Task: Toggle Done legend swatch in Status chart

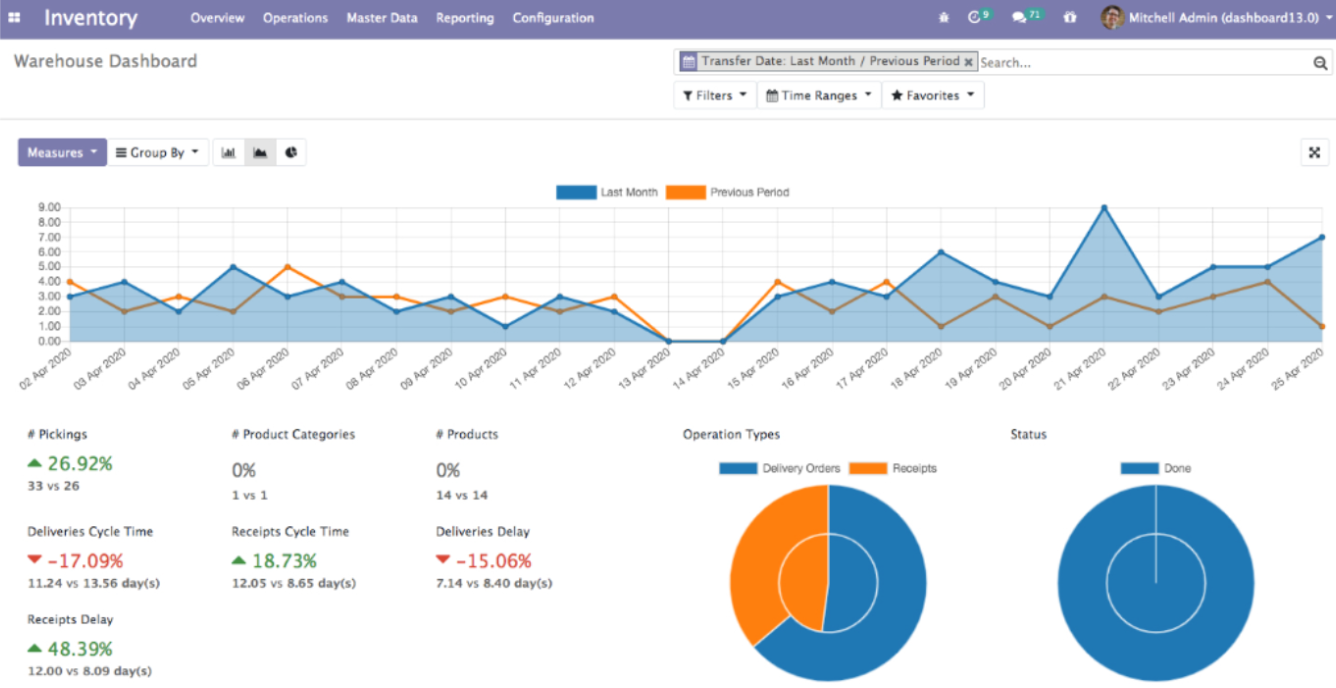Action: pyautogui.click(x=1139, y=468)
